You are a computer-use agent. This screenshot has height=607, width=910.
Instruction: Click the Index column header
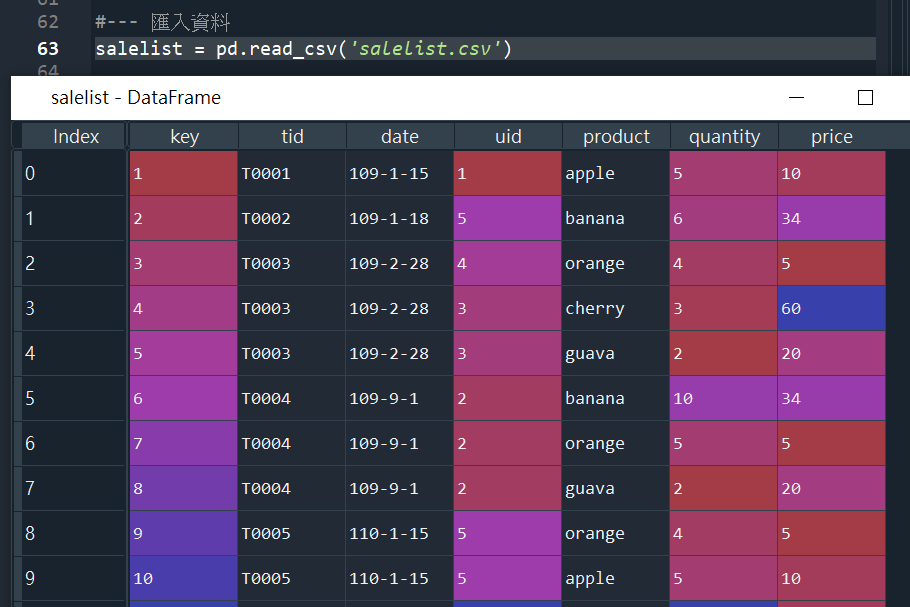[x=75, y=136]
